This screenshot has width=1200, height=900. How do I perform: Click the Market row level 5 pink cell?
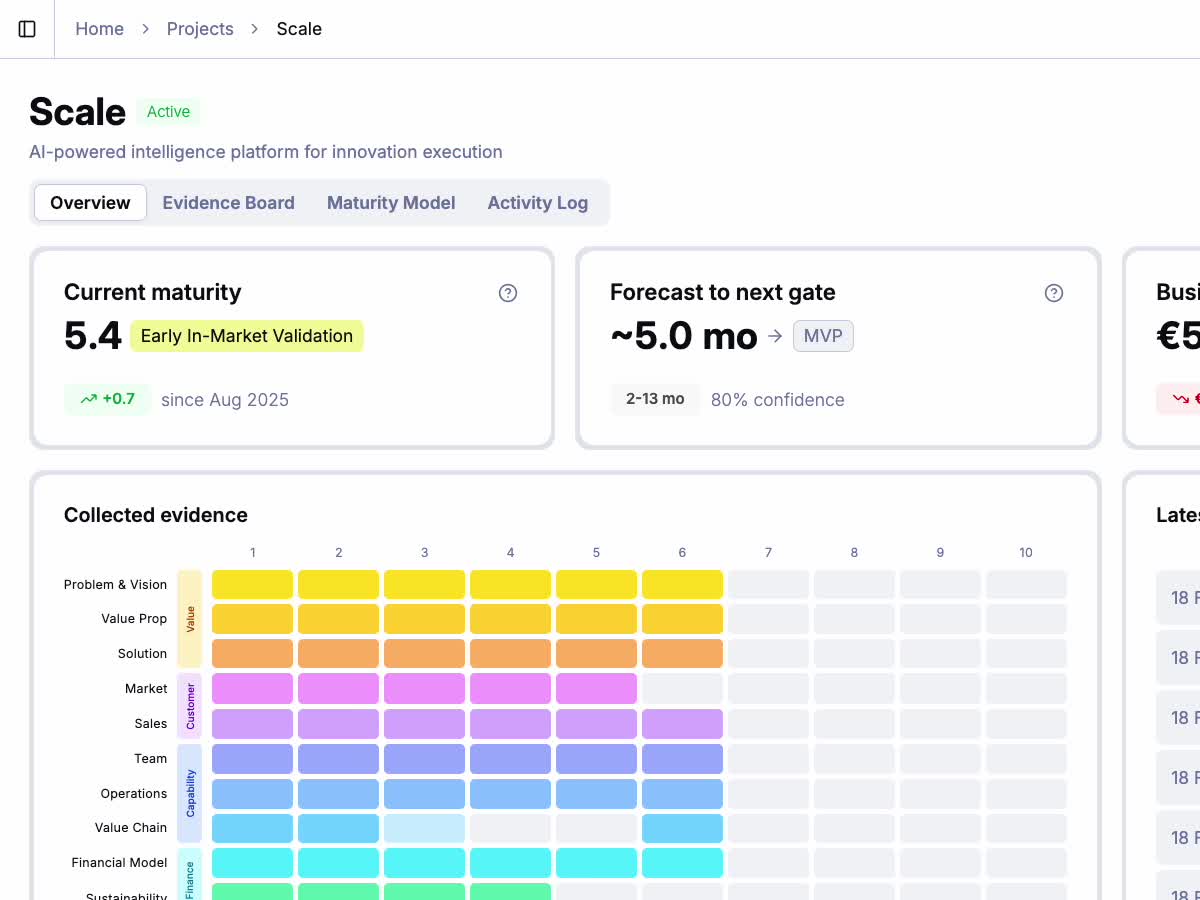coord(596,689)
